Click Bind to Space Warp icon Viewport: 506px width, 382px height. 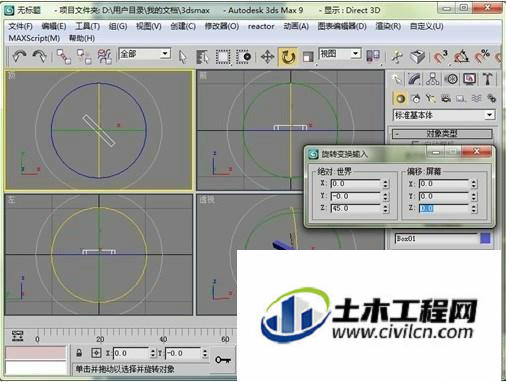pos(104,56)
